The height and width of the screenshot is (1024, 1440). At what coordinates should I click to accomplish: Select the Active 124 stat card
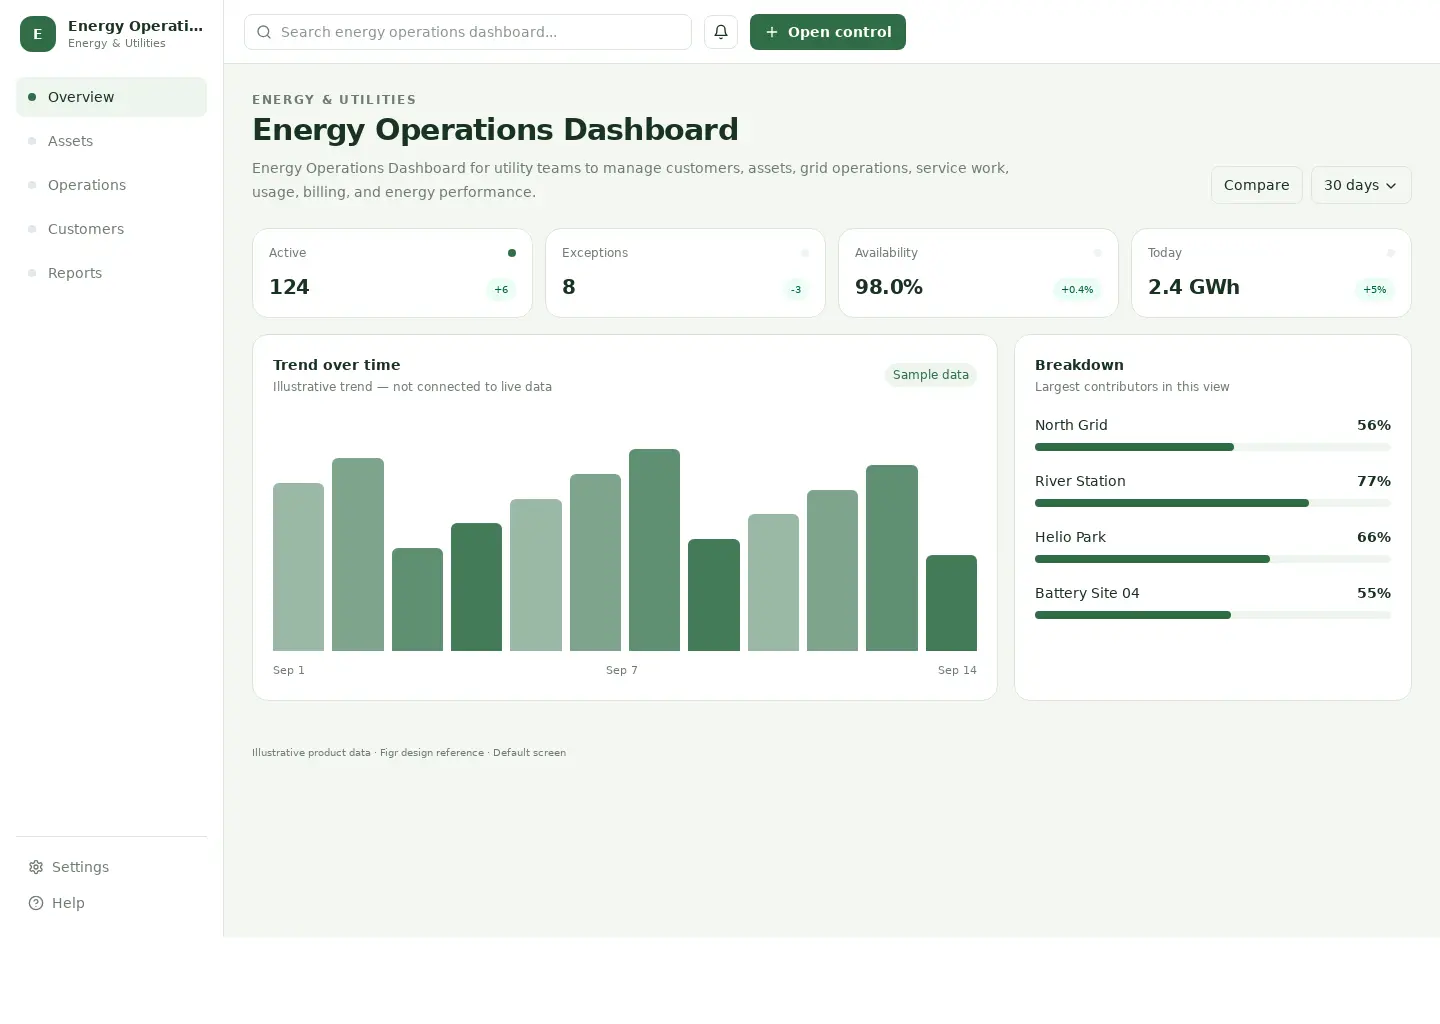coord(393,273)
